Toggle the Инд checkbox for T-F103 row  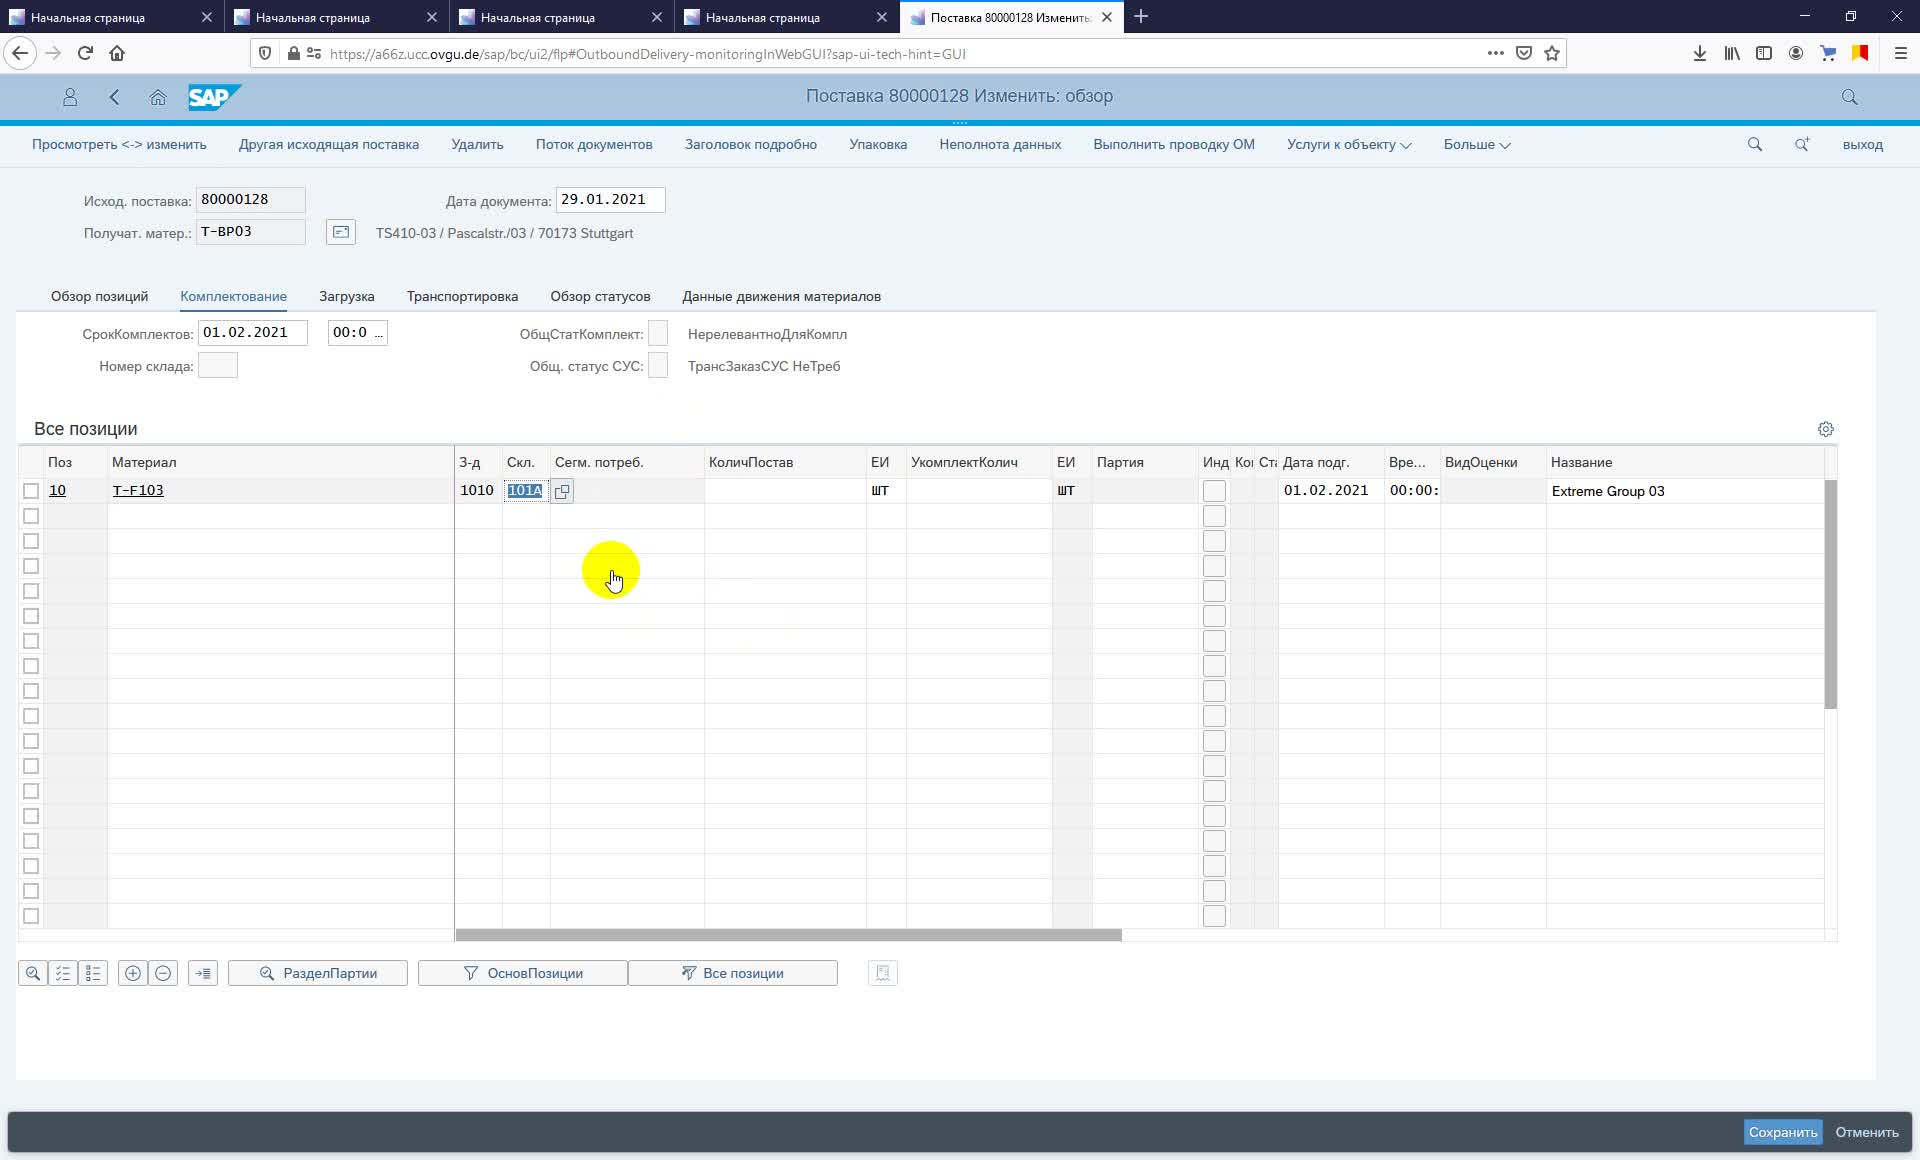1214,491
